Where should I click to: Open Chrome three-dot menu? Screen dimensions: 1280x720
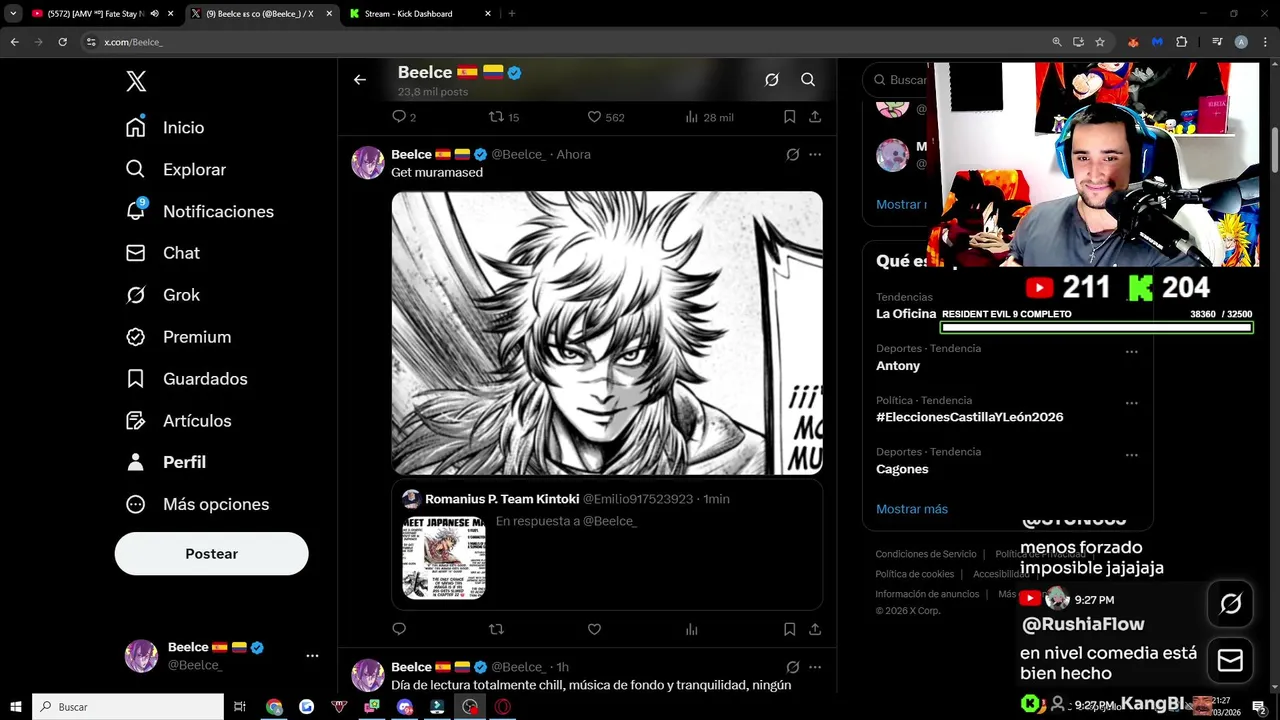click(x=1264, y=42)
